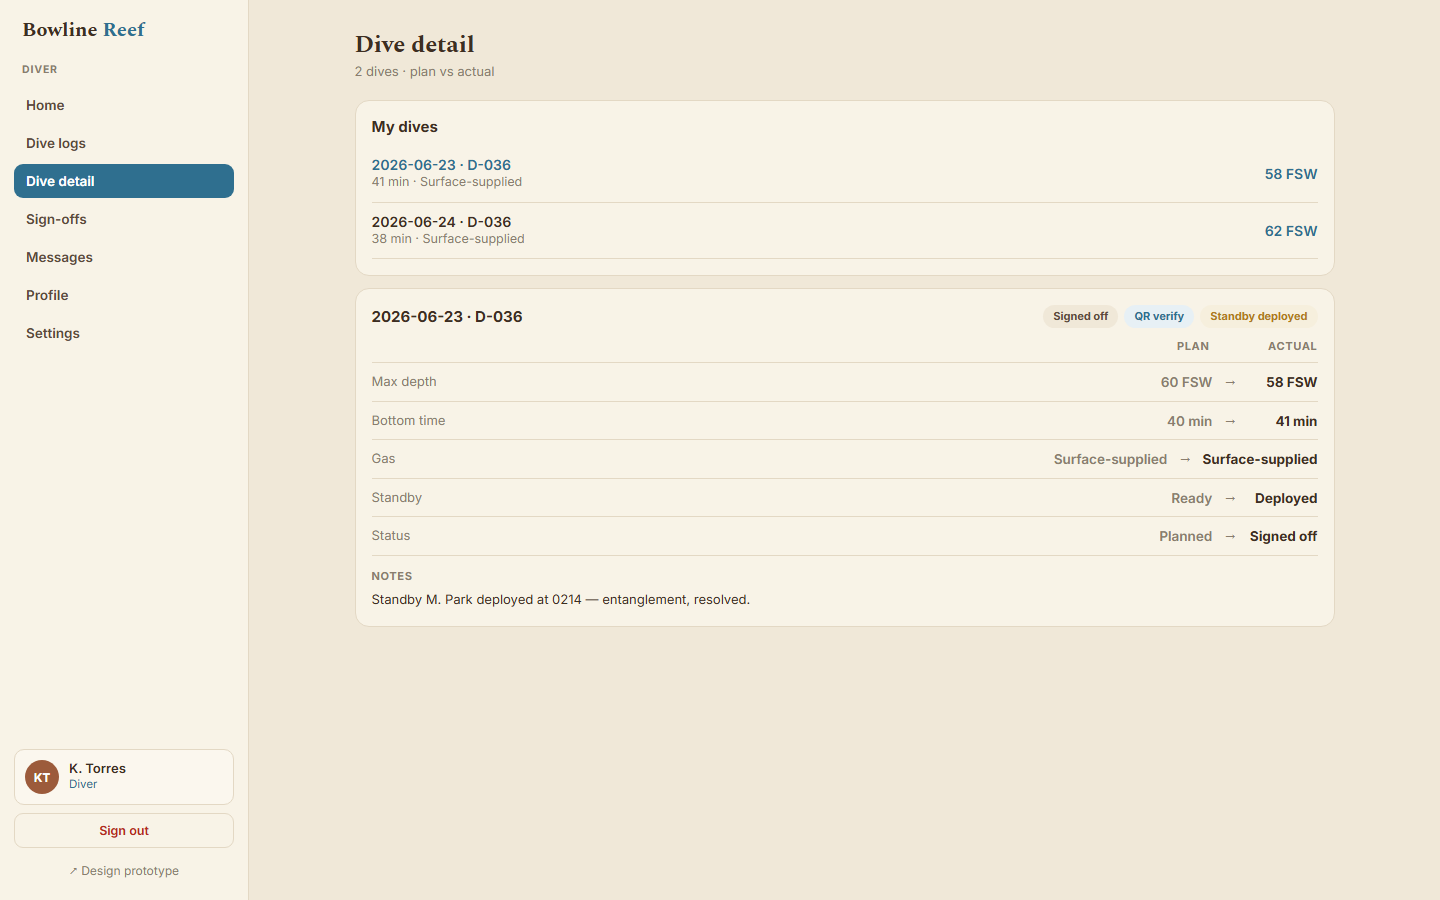
Task: Click the PLAN column header
Action: coord(1193,346)
